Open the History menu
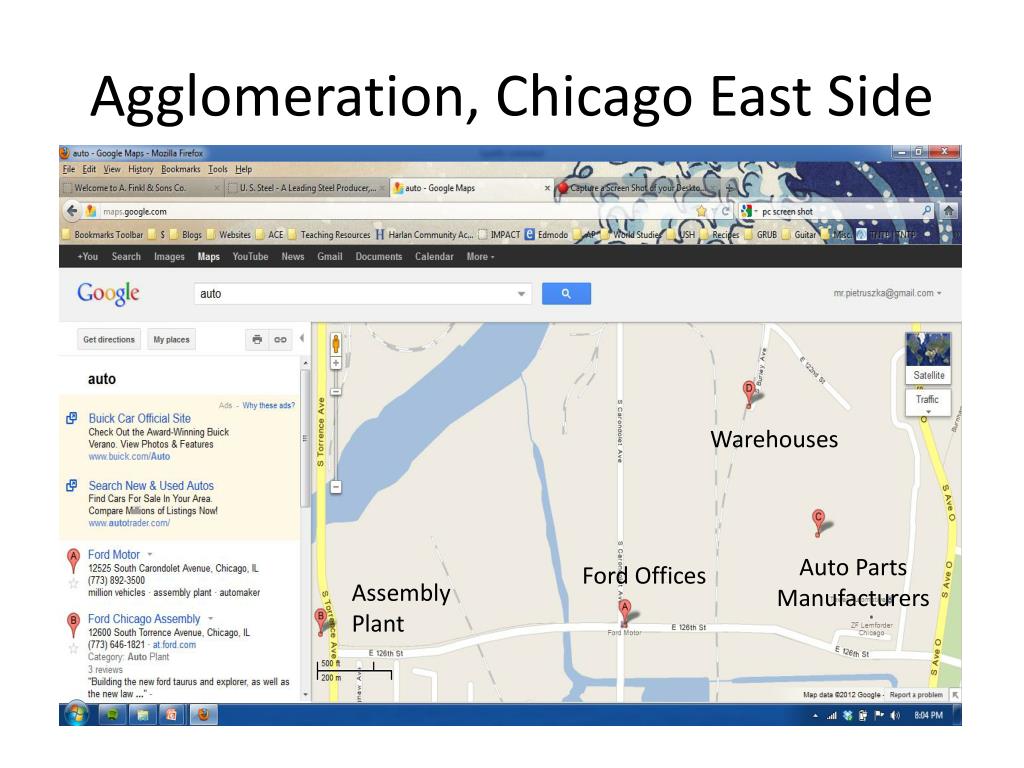This screenshot has height=768, width=1024. [140, 169]
